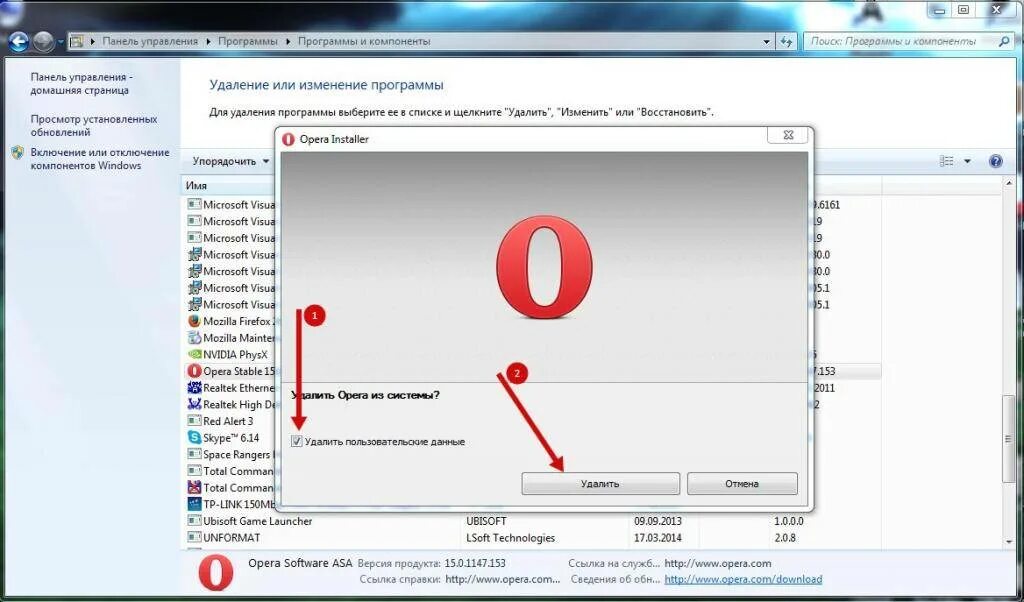1024x602 pixels.
Task: Expand the arrow after 'Панель управления' breadcrumb
Action: 208,41
